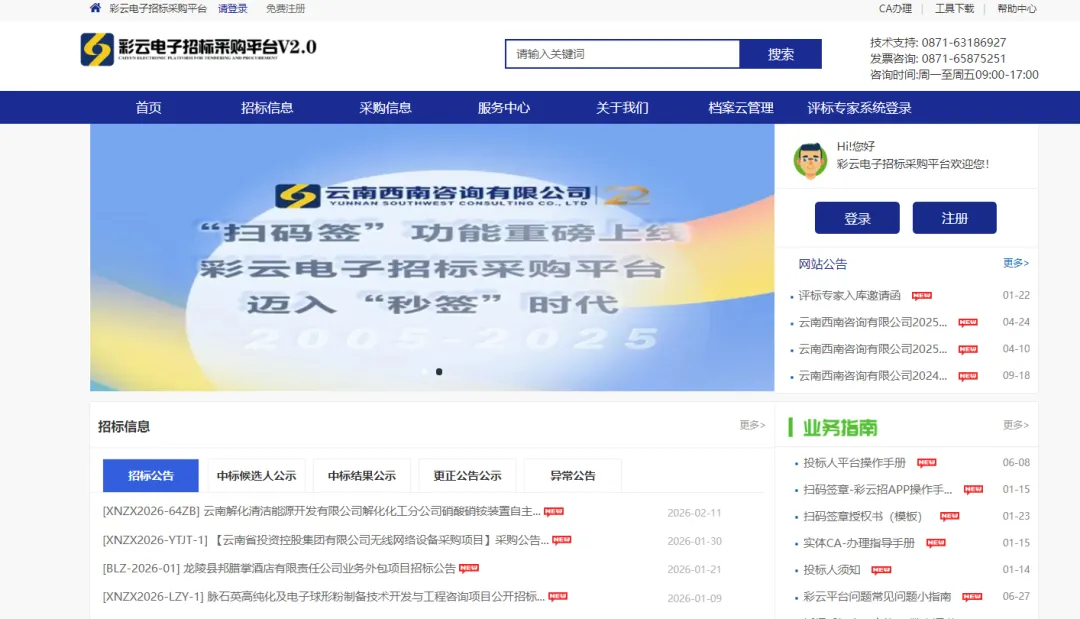The image size is (1080, 619).
Task: Open the 帮助中心 link
Action: point(1017,9)
